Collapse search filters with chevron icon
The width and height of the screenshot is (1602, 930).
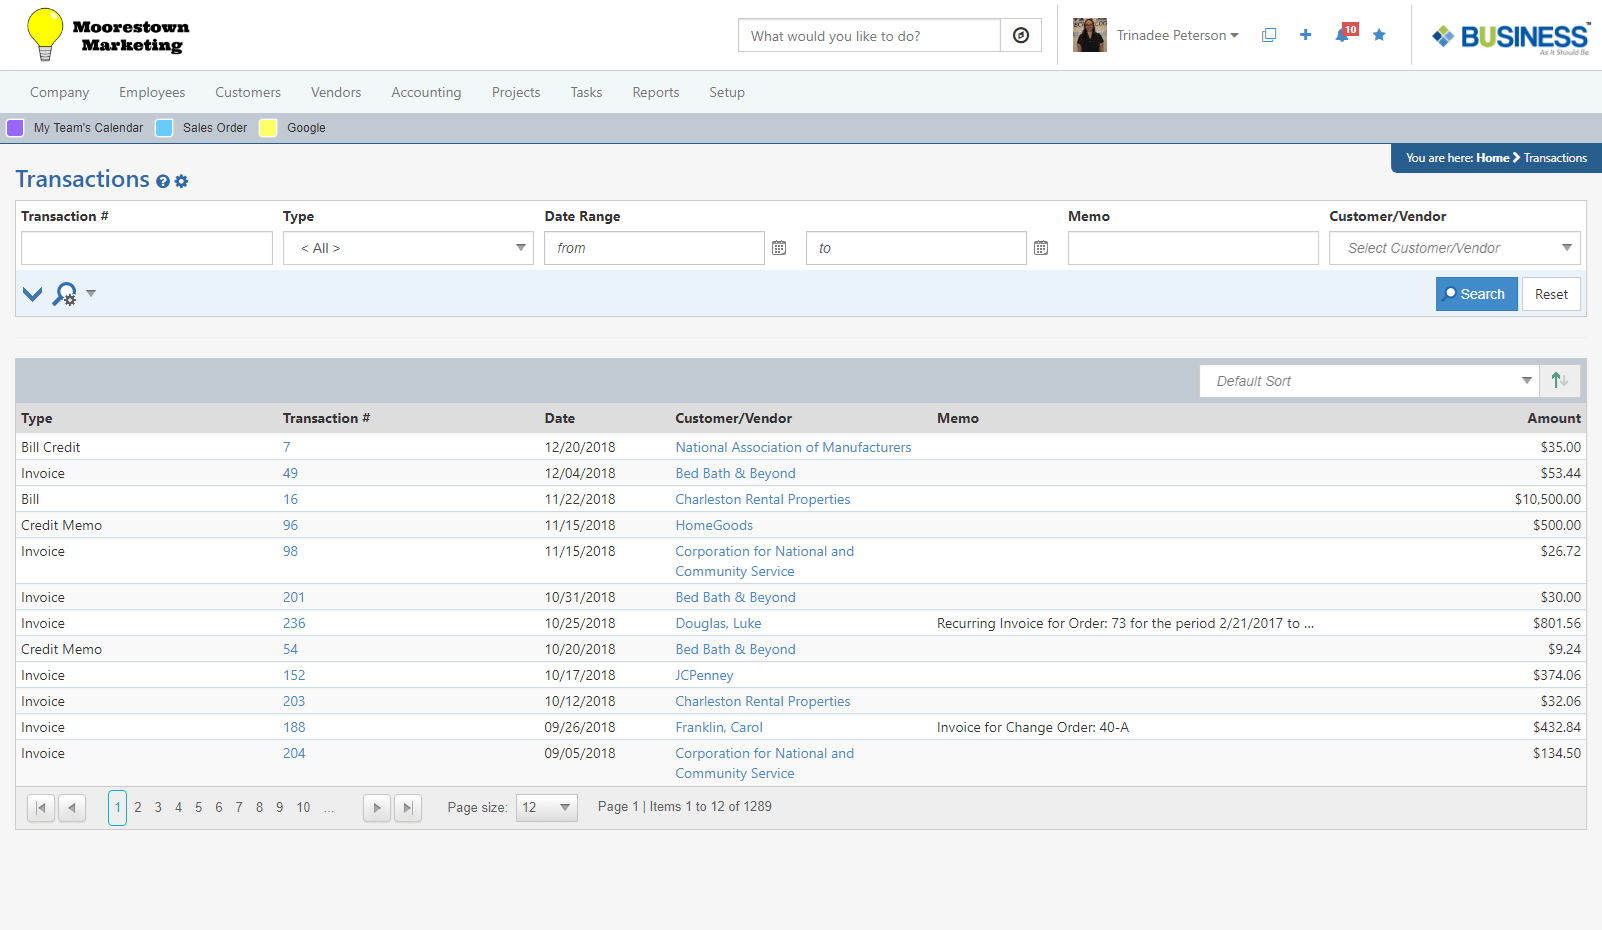[32, 294]
